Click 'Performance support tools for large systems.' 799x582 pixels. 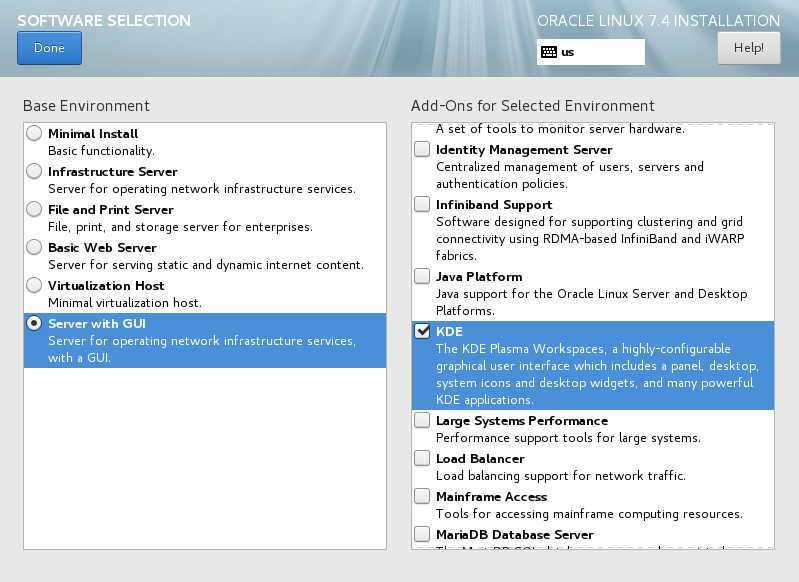coord(568,438)
